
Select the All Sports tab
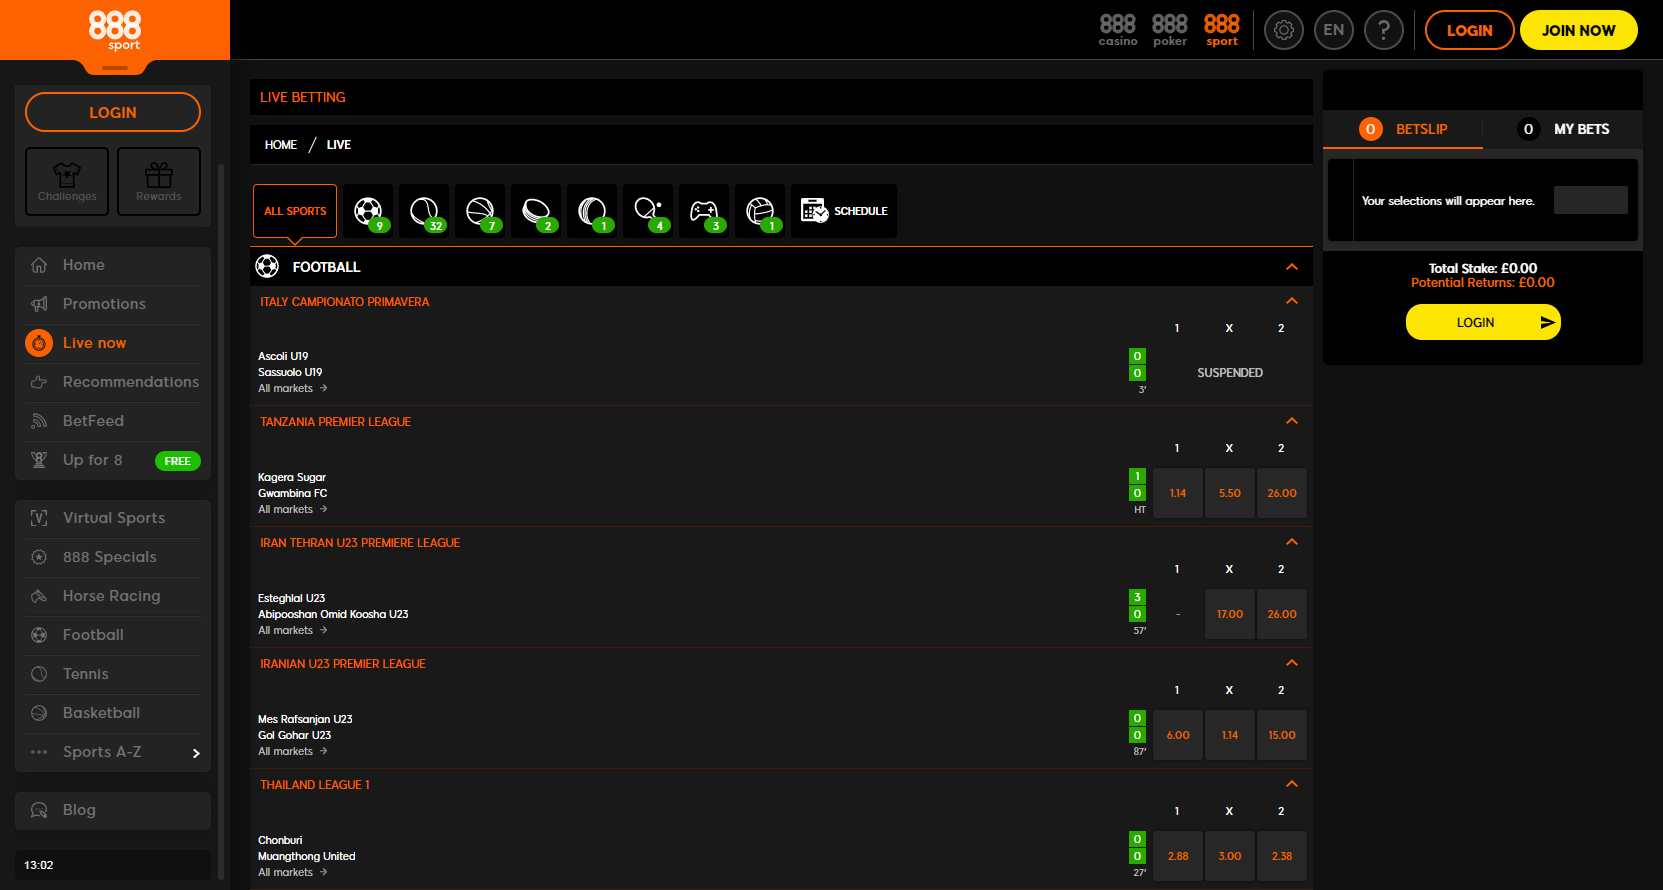coord(295,211)
